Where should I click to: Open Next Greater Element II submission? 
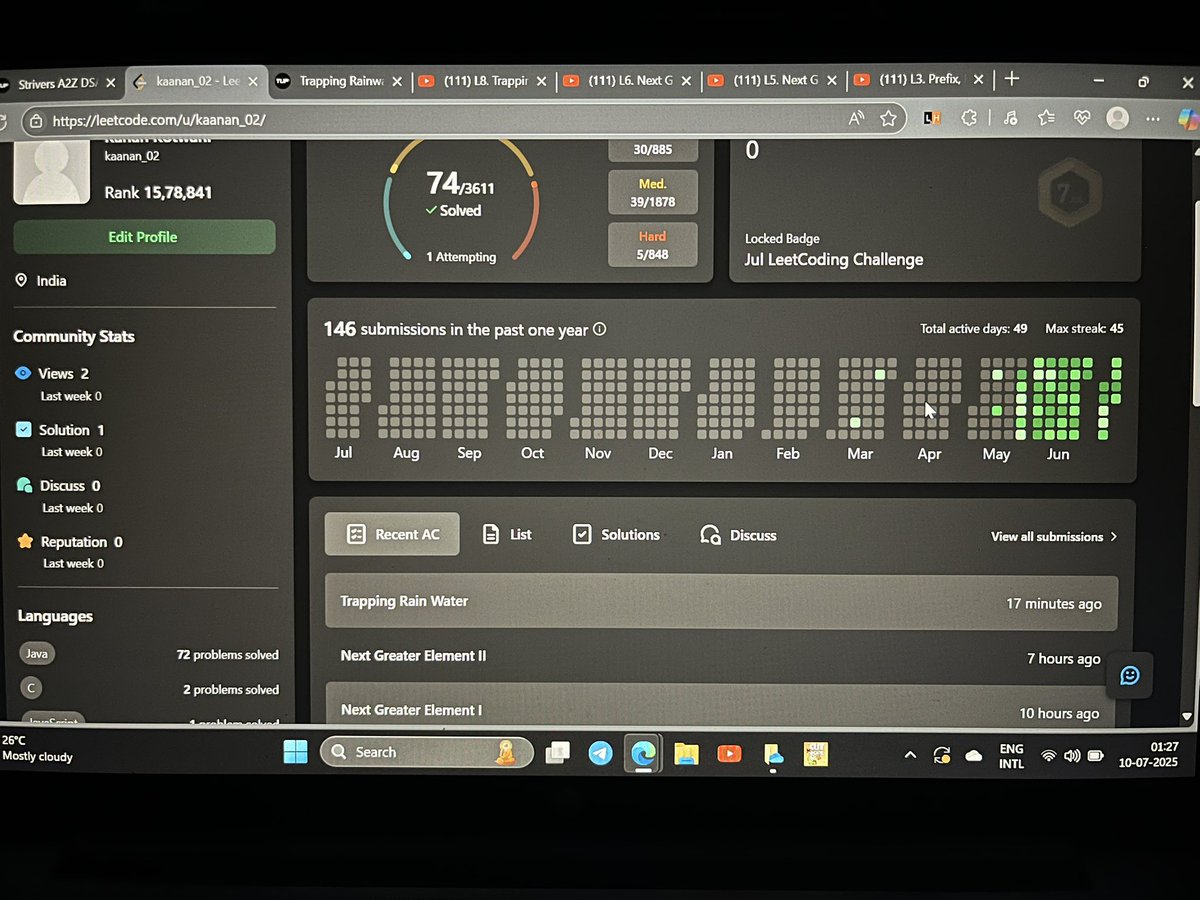[x=721, y=657]
